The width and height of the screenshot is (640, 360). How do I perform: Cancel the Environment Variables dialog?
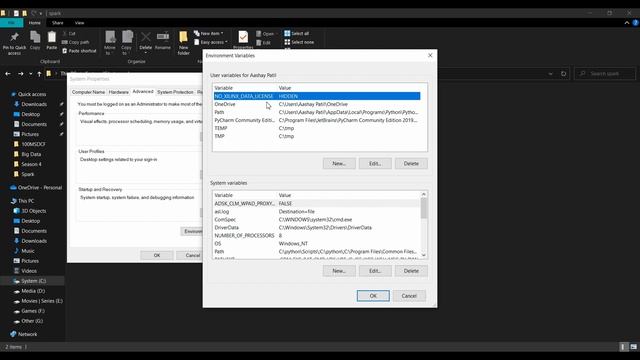coord(409,296)
